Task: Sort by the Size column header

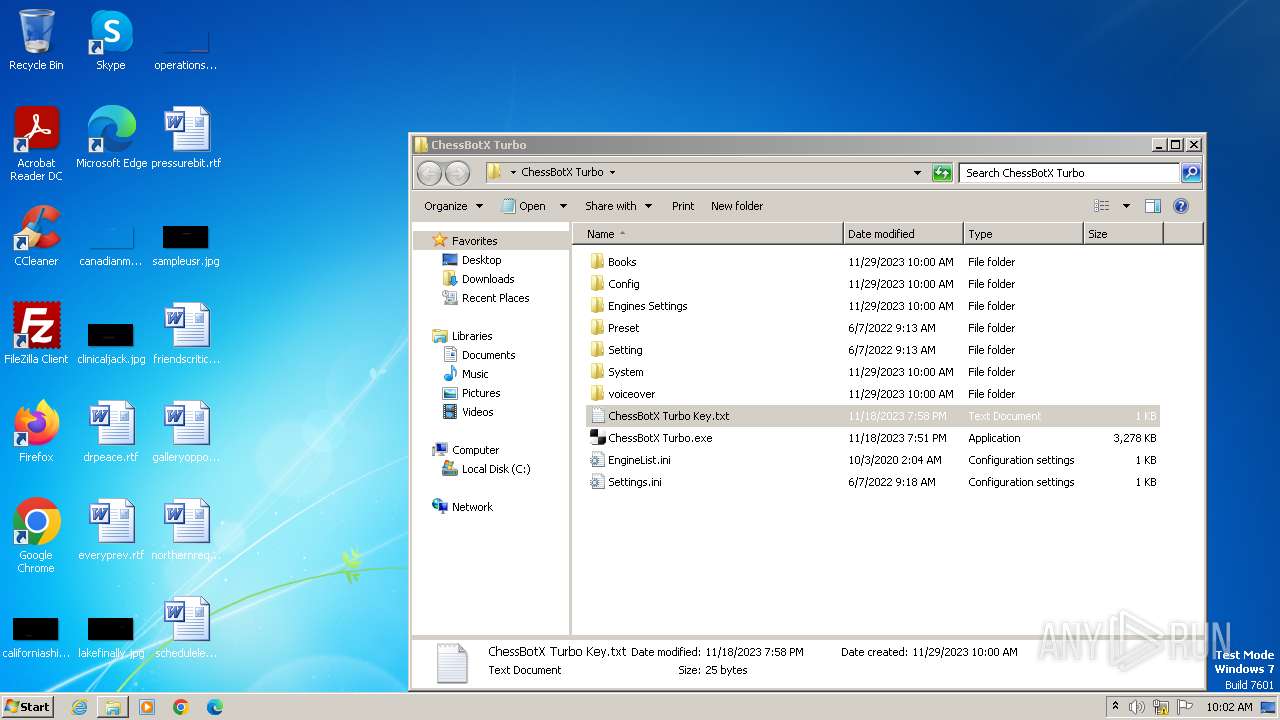Action: 1124,234
